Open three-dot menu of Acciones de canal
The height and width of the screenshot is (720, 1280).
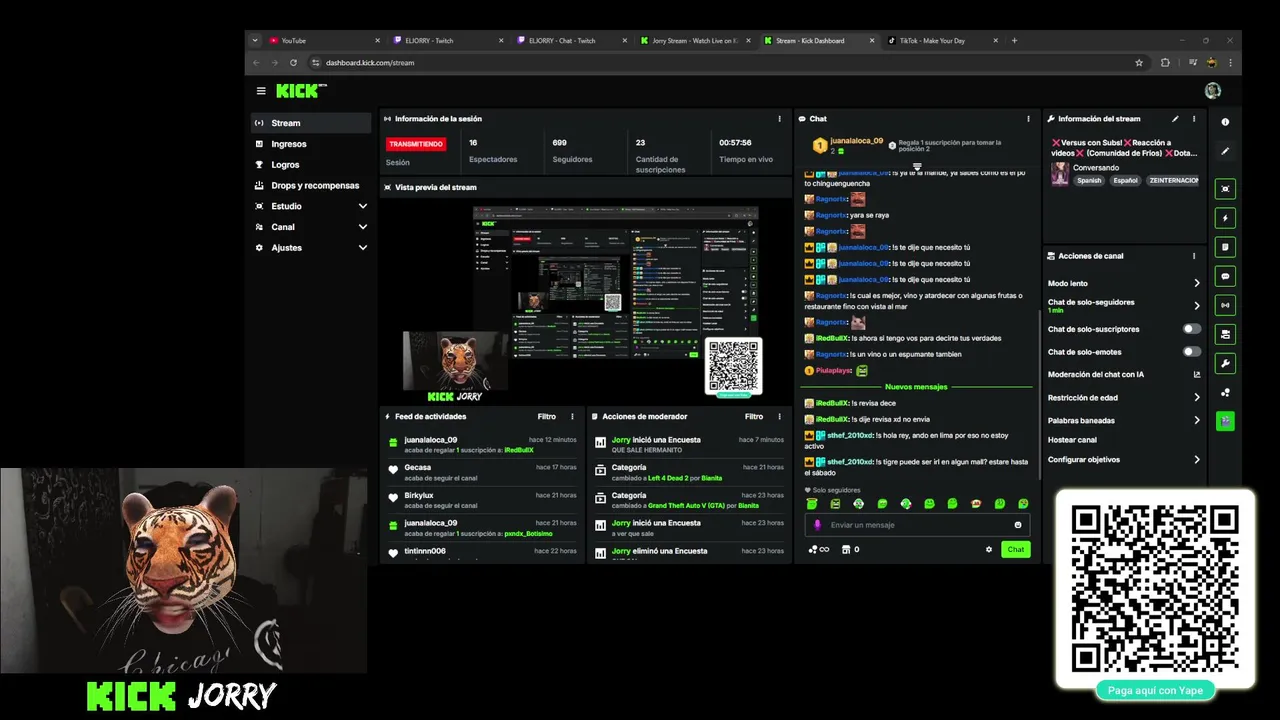[x=1193, y=256]
